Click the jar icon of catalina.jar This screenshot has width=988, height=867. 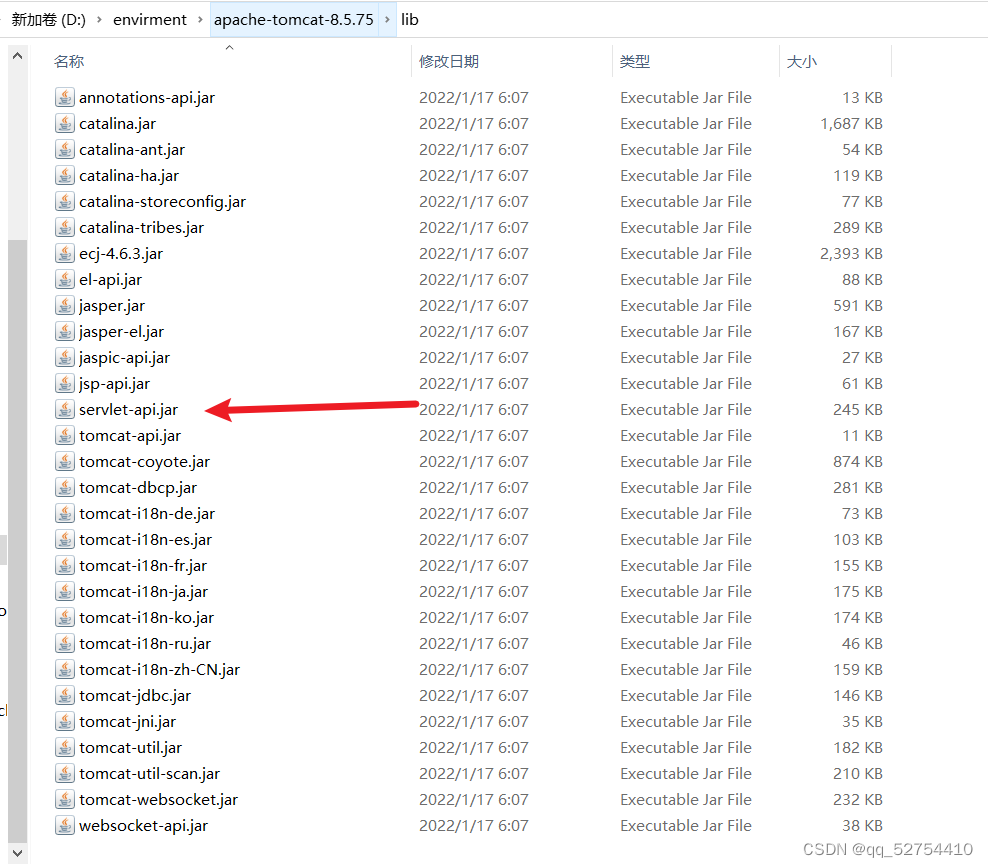tap(64, 123)
